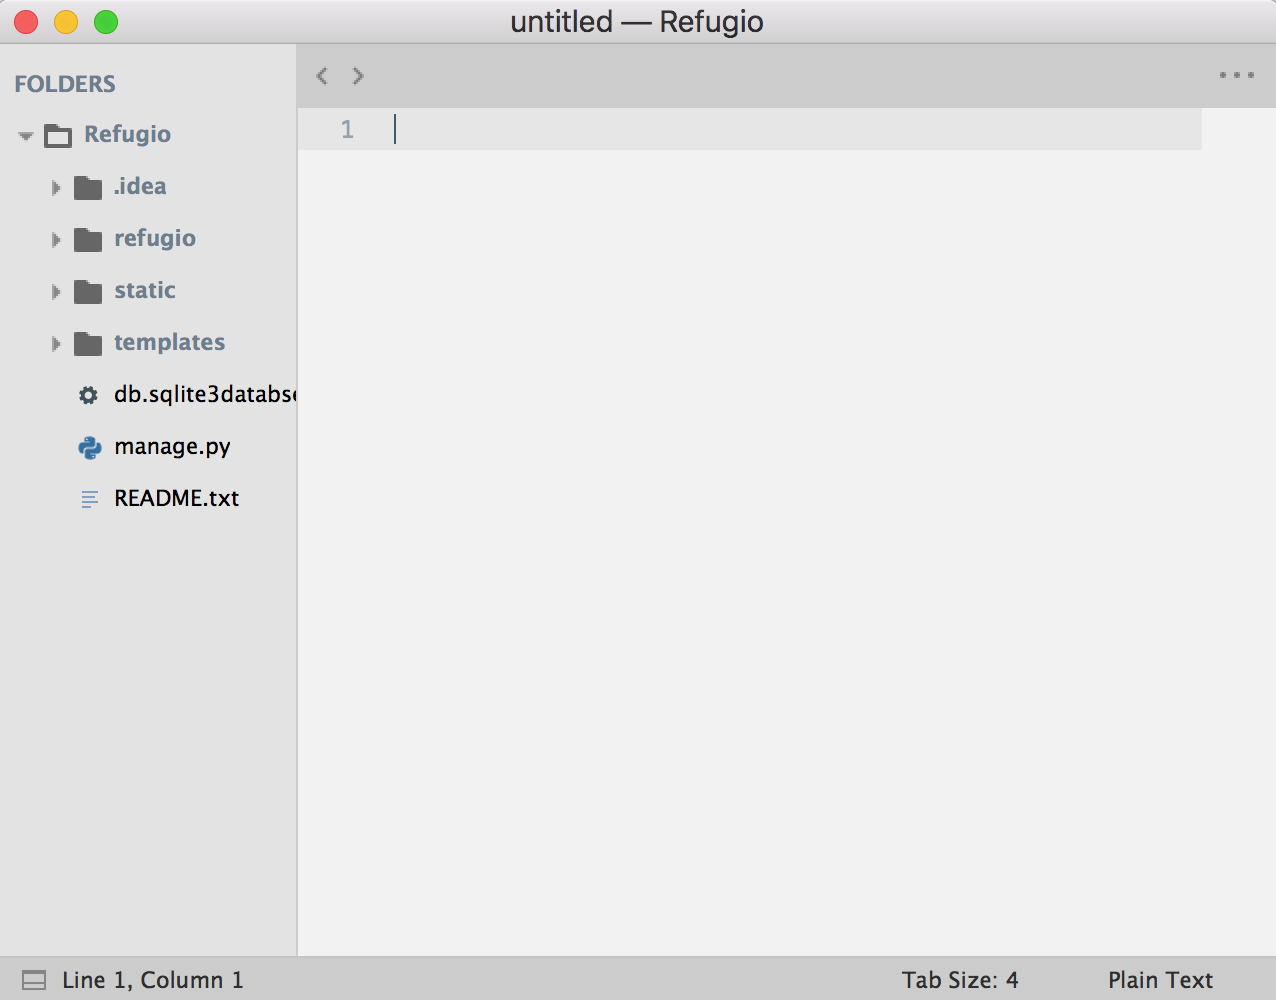Toggle the side bar using status bar icon
This screenshot has width=1276, height=1000.
34,980
